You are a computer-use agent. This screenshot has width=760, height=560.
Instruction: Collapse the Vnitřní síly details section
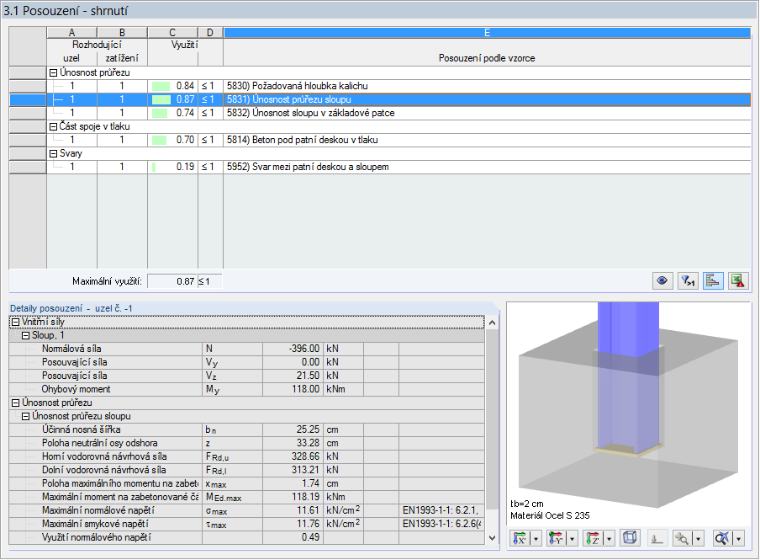pyautogui.click(x=16, y=322)
